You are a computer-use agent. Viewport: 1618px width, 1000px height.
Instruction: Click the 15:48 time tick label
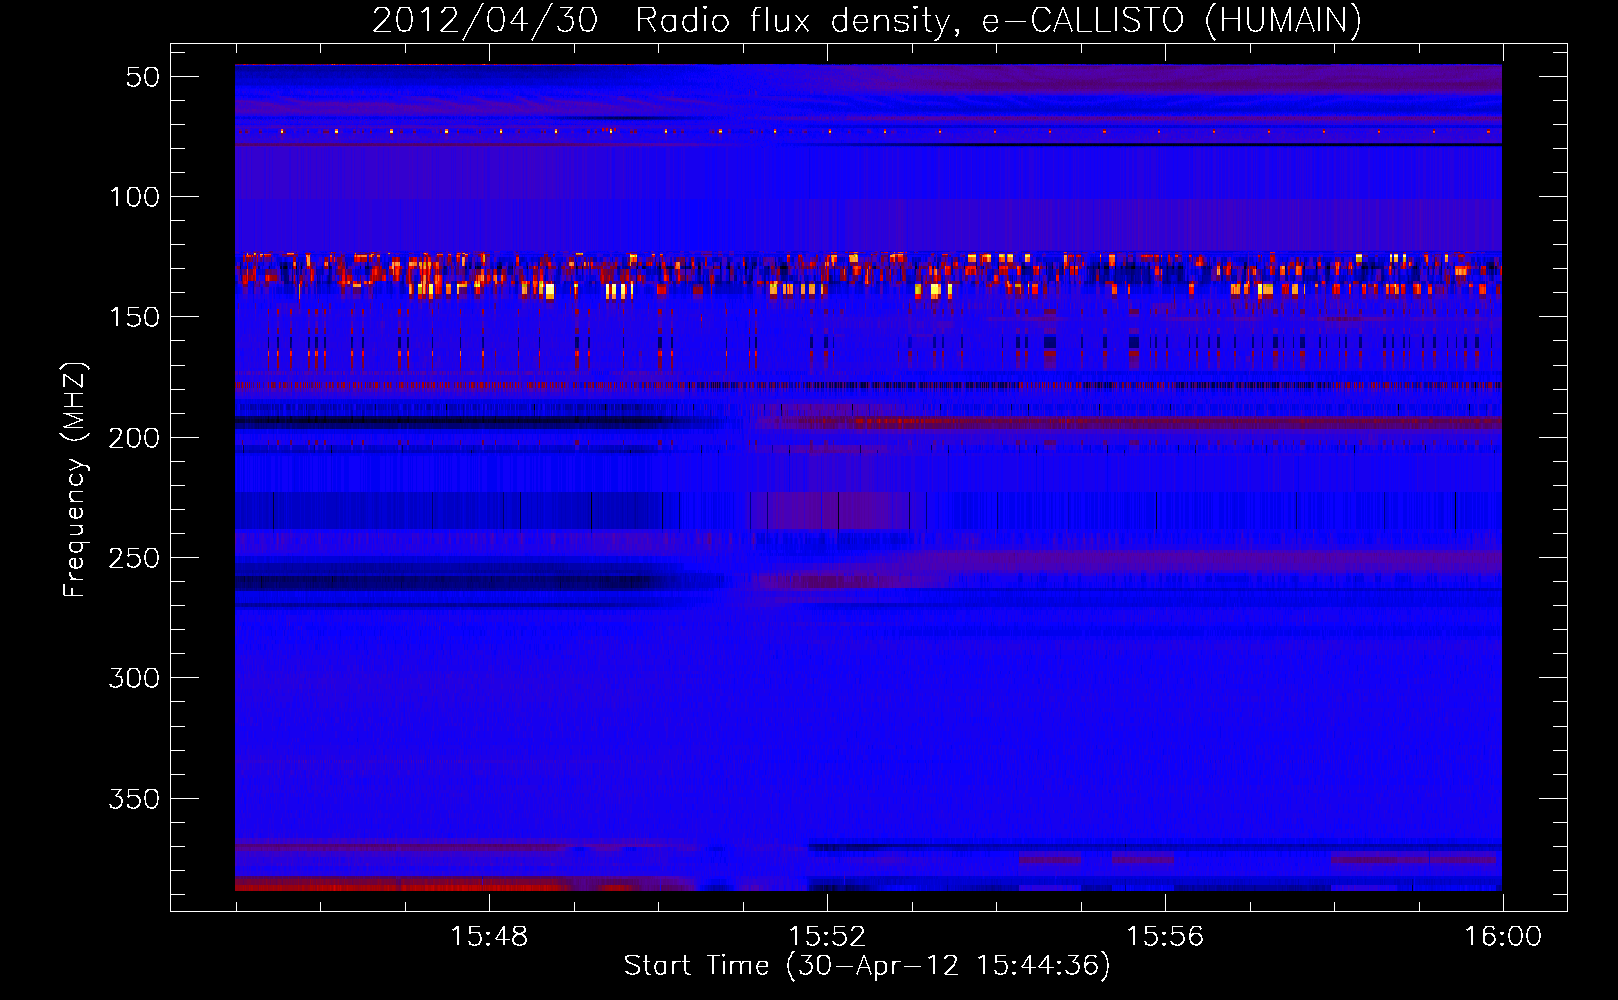[489, 936]
